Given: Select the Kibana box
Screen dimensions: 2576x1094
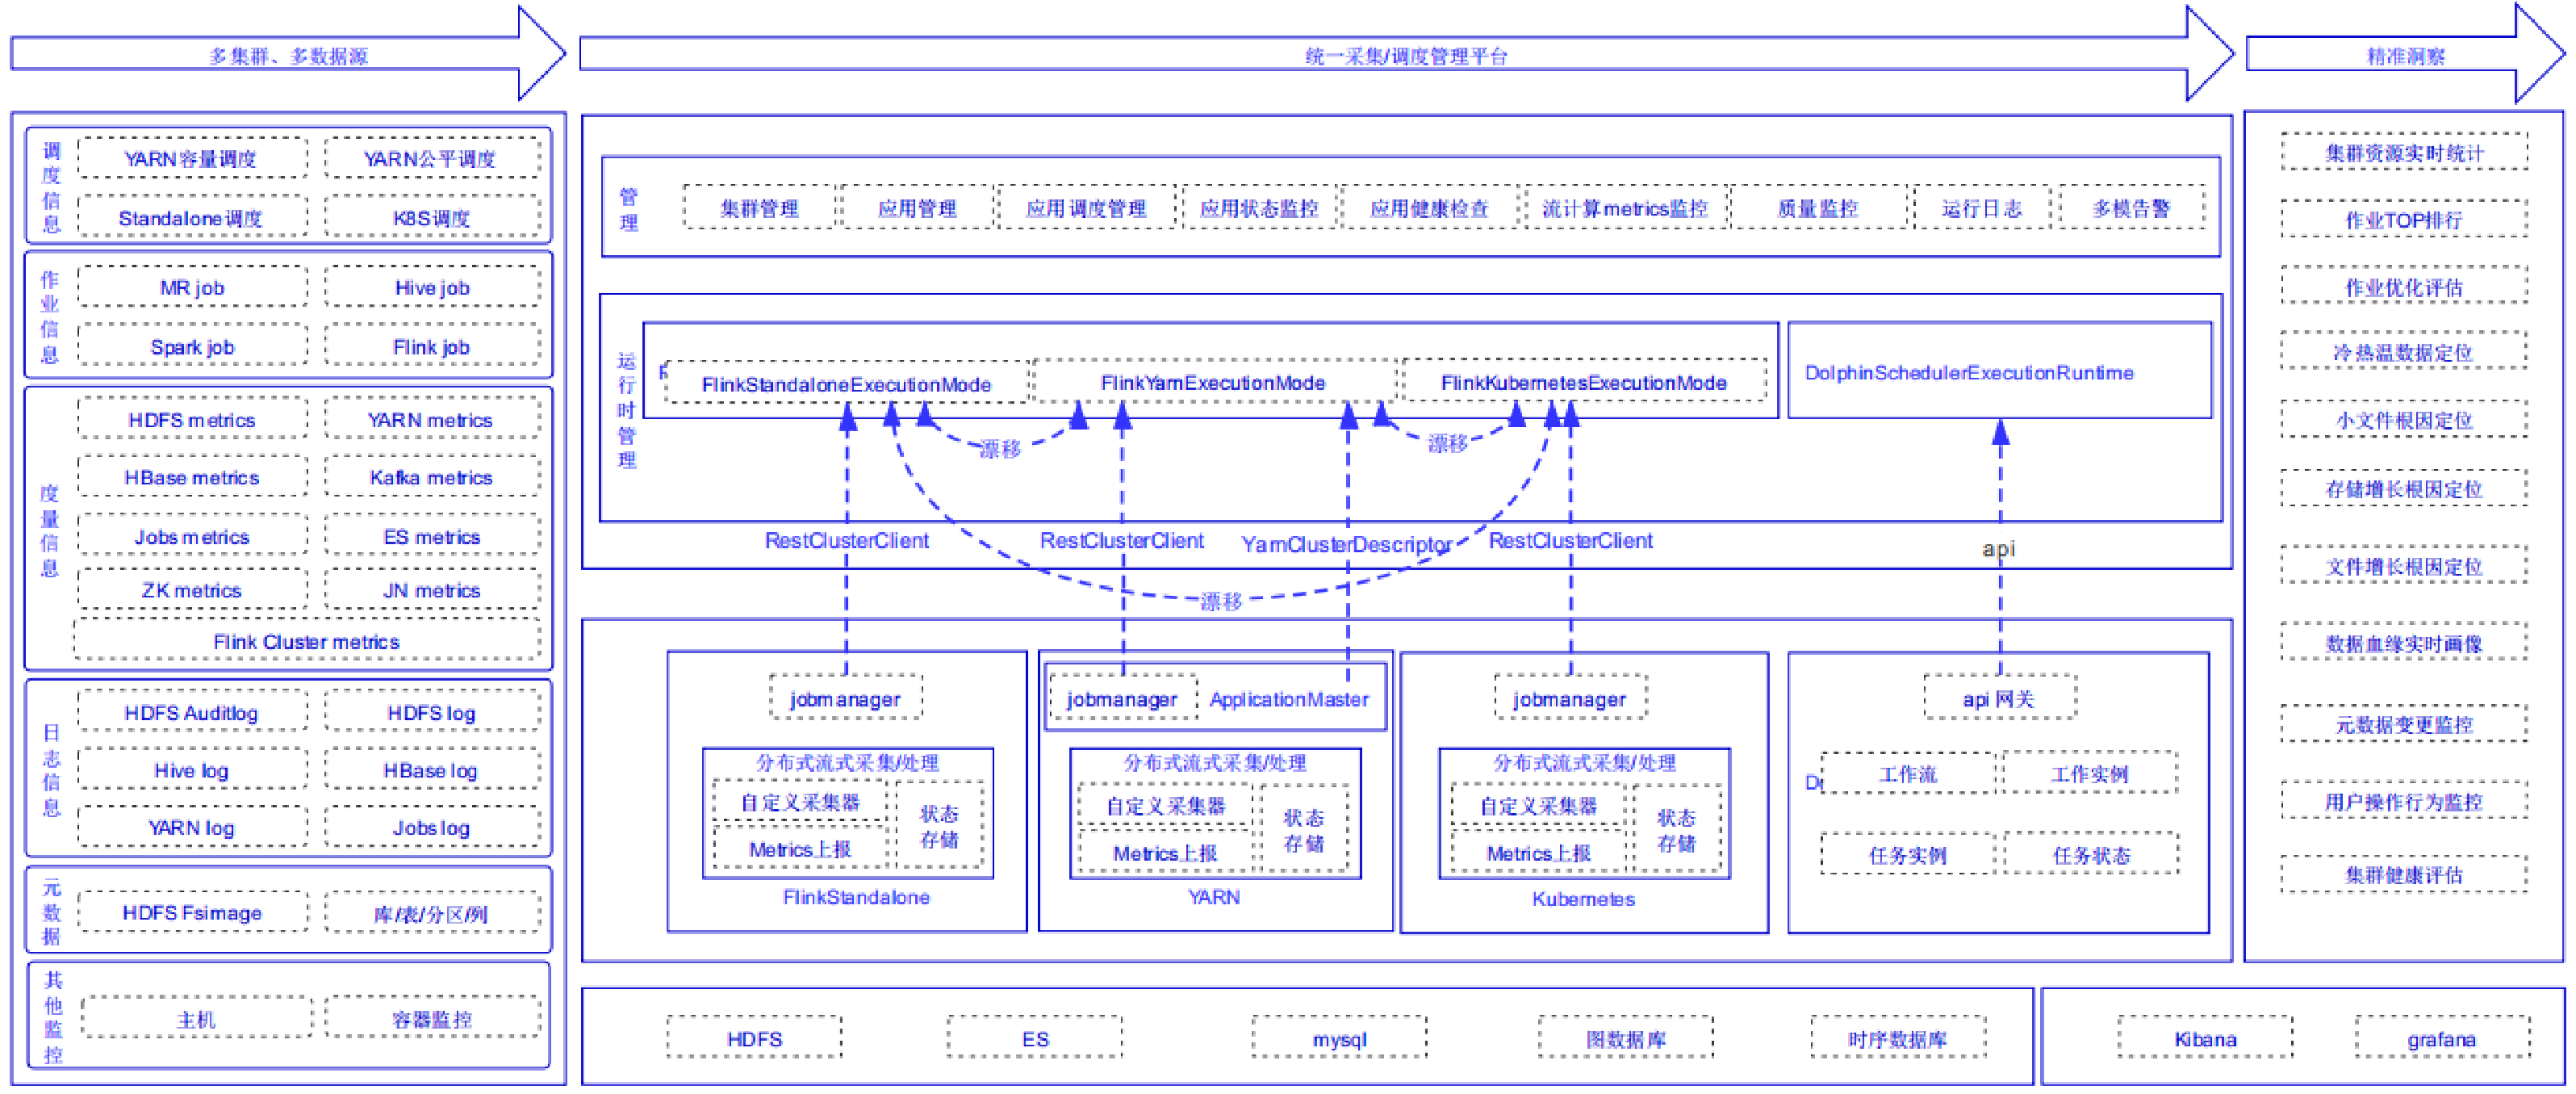Looking at the screenshot, I should pyautogui.click(x=2205, y=1037).
